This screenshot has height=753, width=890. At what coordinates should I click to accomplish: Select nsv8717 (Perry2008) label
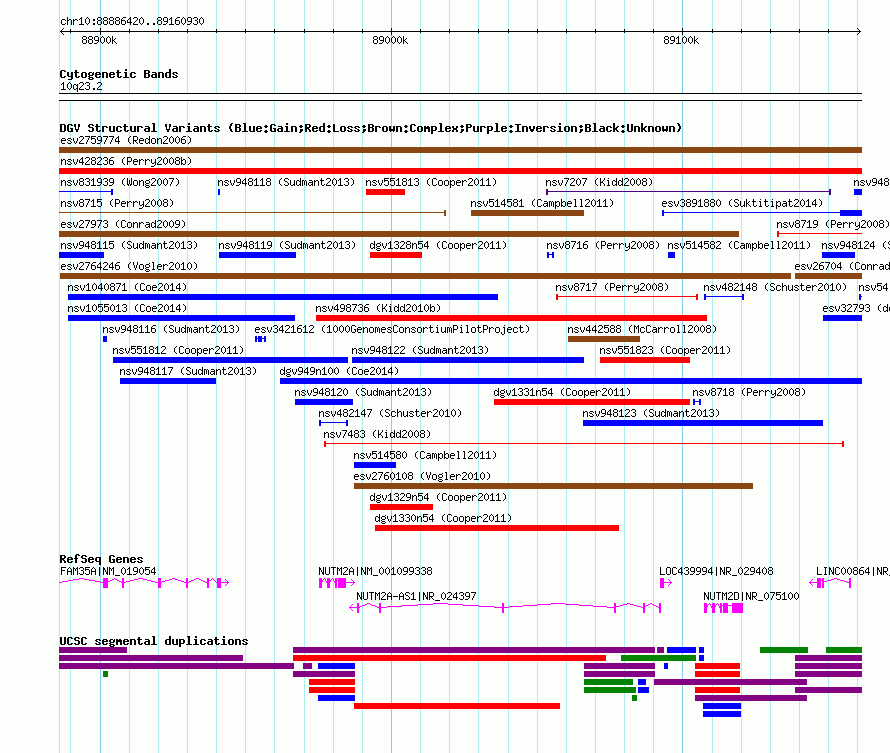pos(612,287)
